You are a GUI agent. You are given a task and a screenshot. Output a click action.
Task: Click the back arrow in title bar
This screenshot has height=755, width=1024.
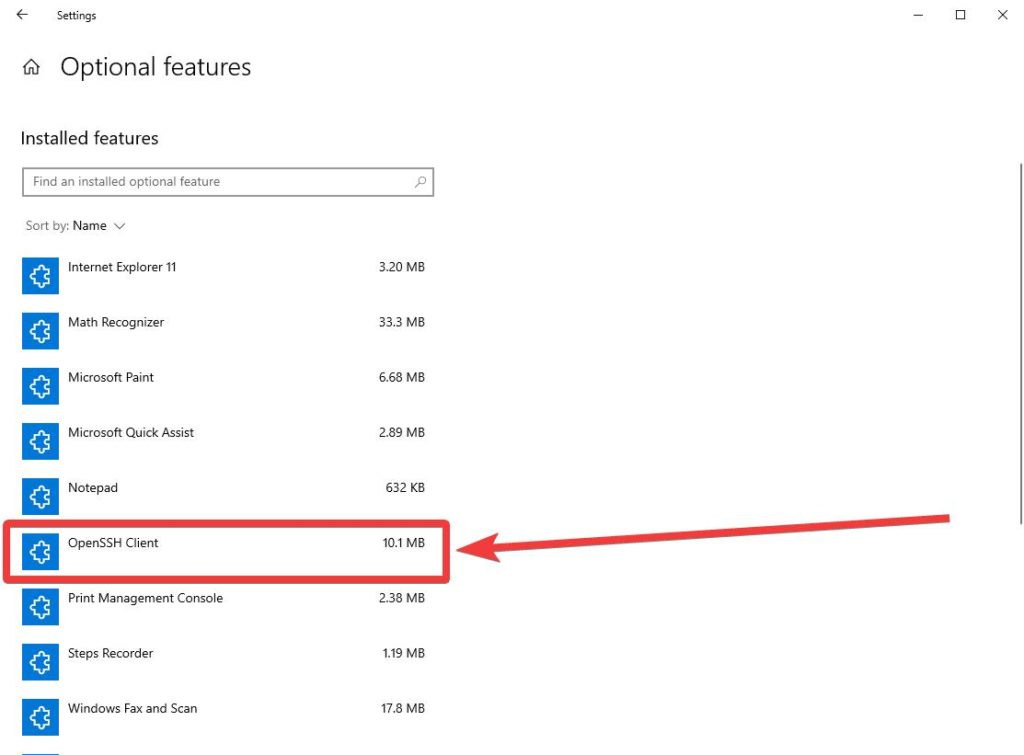pos(22,15)
